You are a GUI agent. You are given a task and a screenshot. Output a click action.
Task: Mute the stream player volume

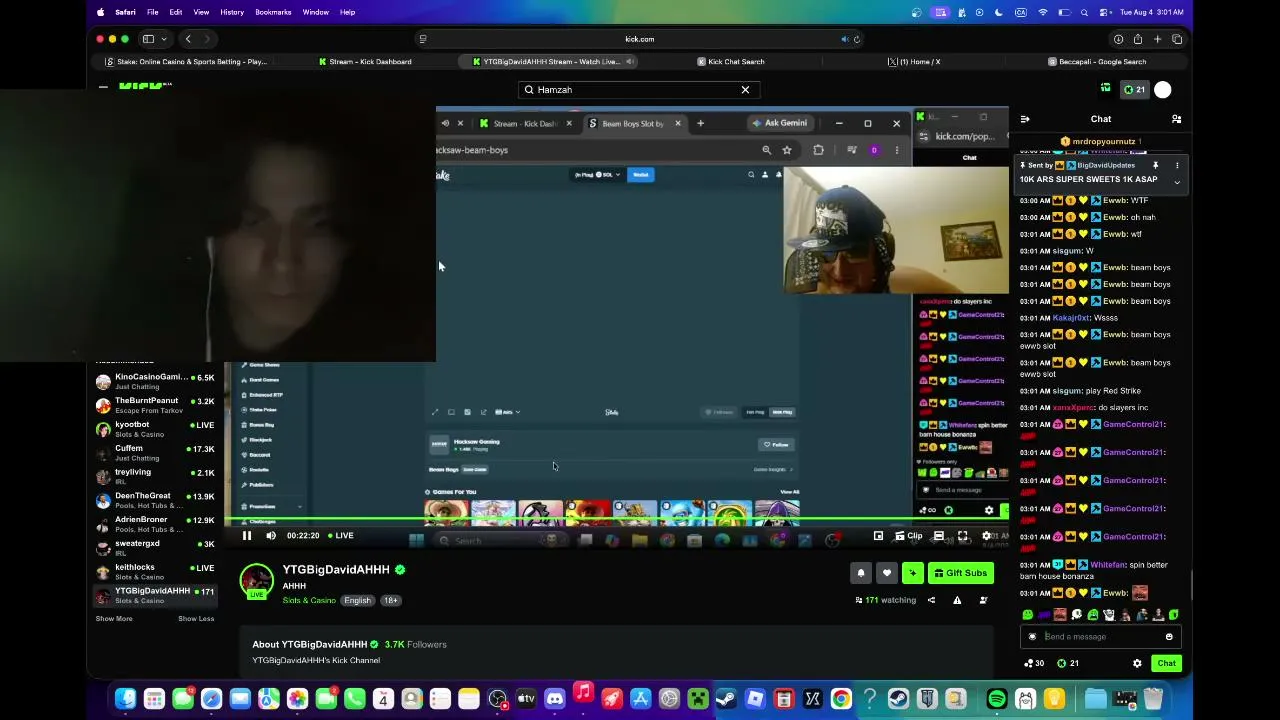tap(271, 536)
